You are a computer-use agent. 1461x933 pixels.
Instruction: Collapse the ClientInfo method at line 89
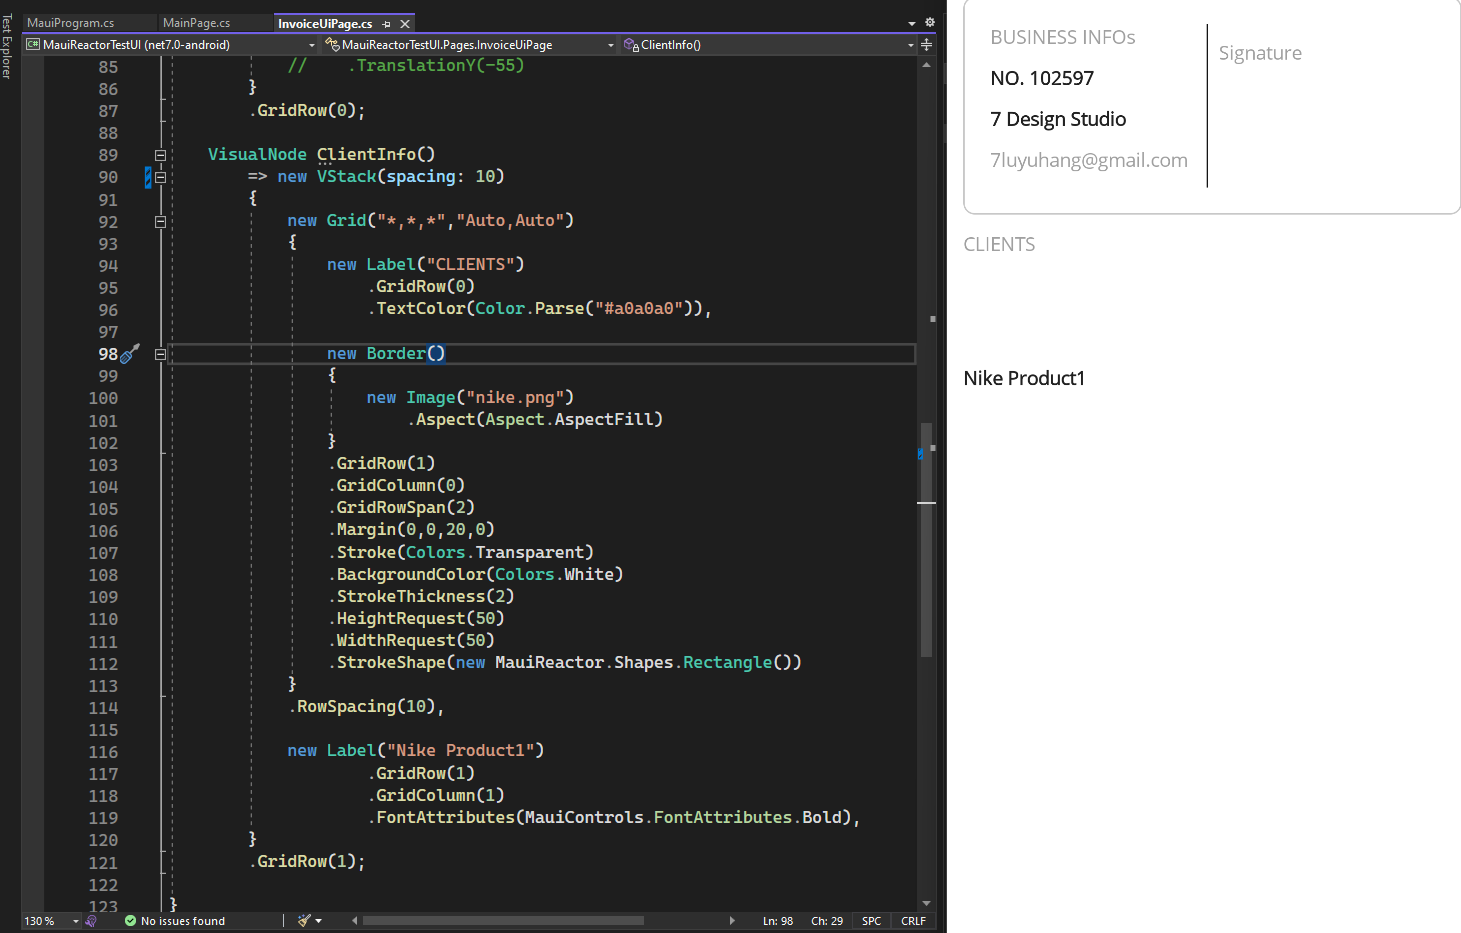pos(160,155)
